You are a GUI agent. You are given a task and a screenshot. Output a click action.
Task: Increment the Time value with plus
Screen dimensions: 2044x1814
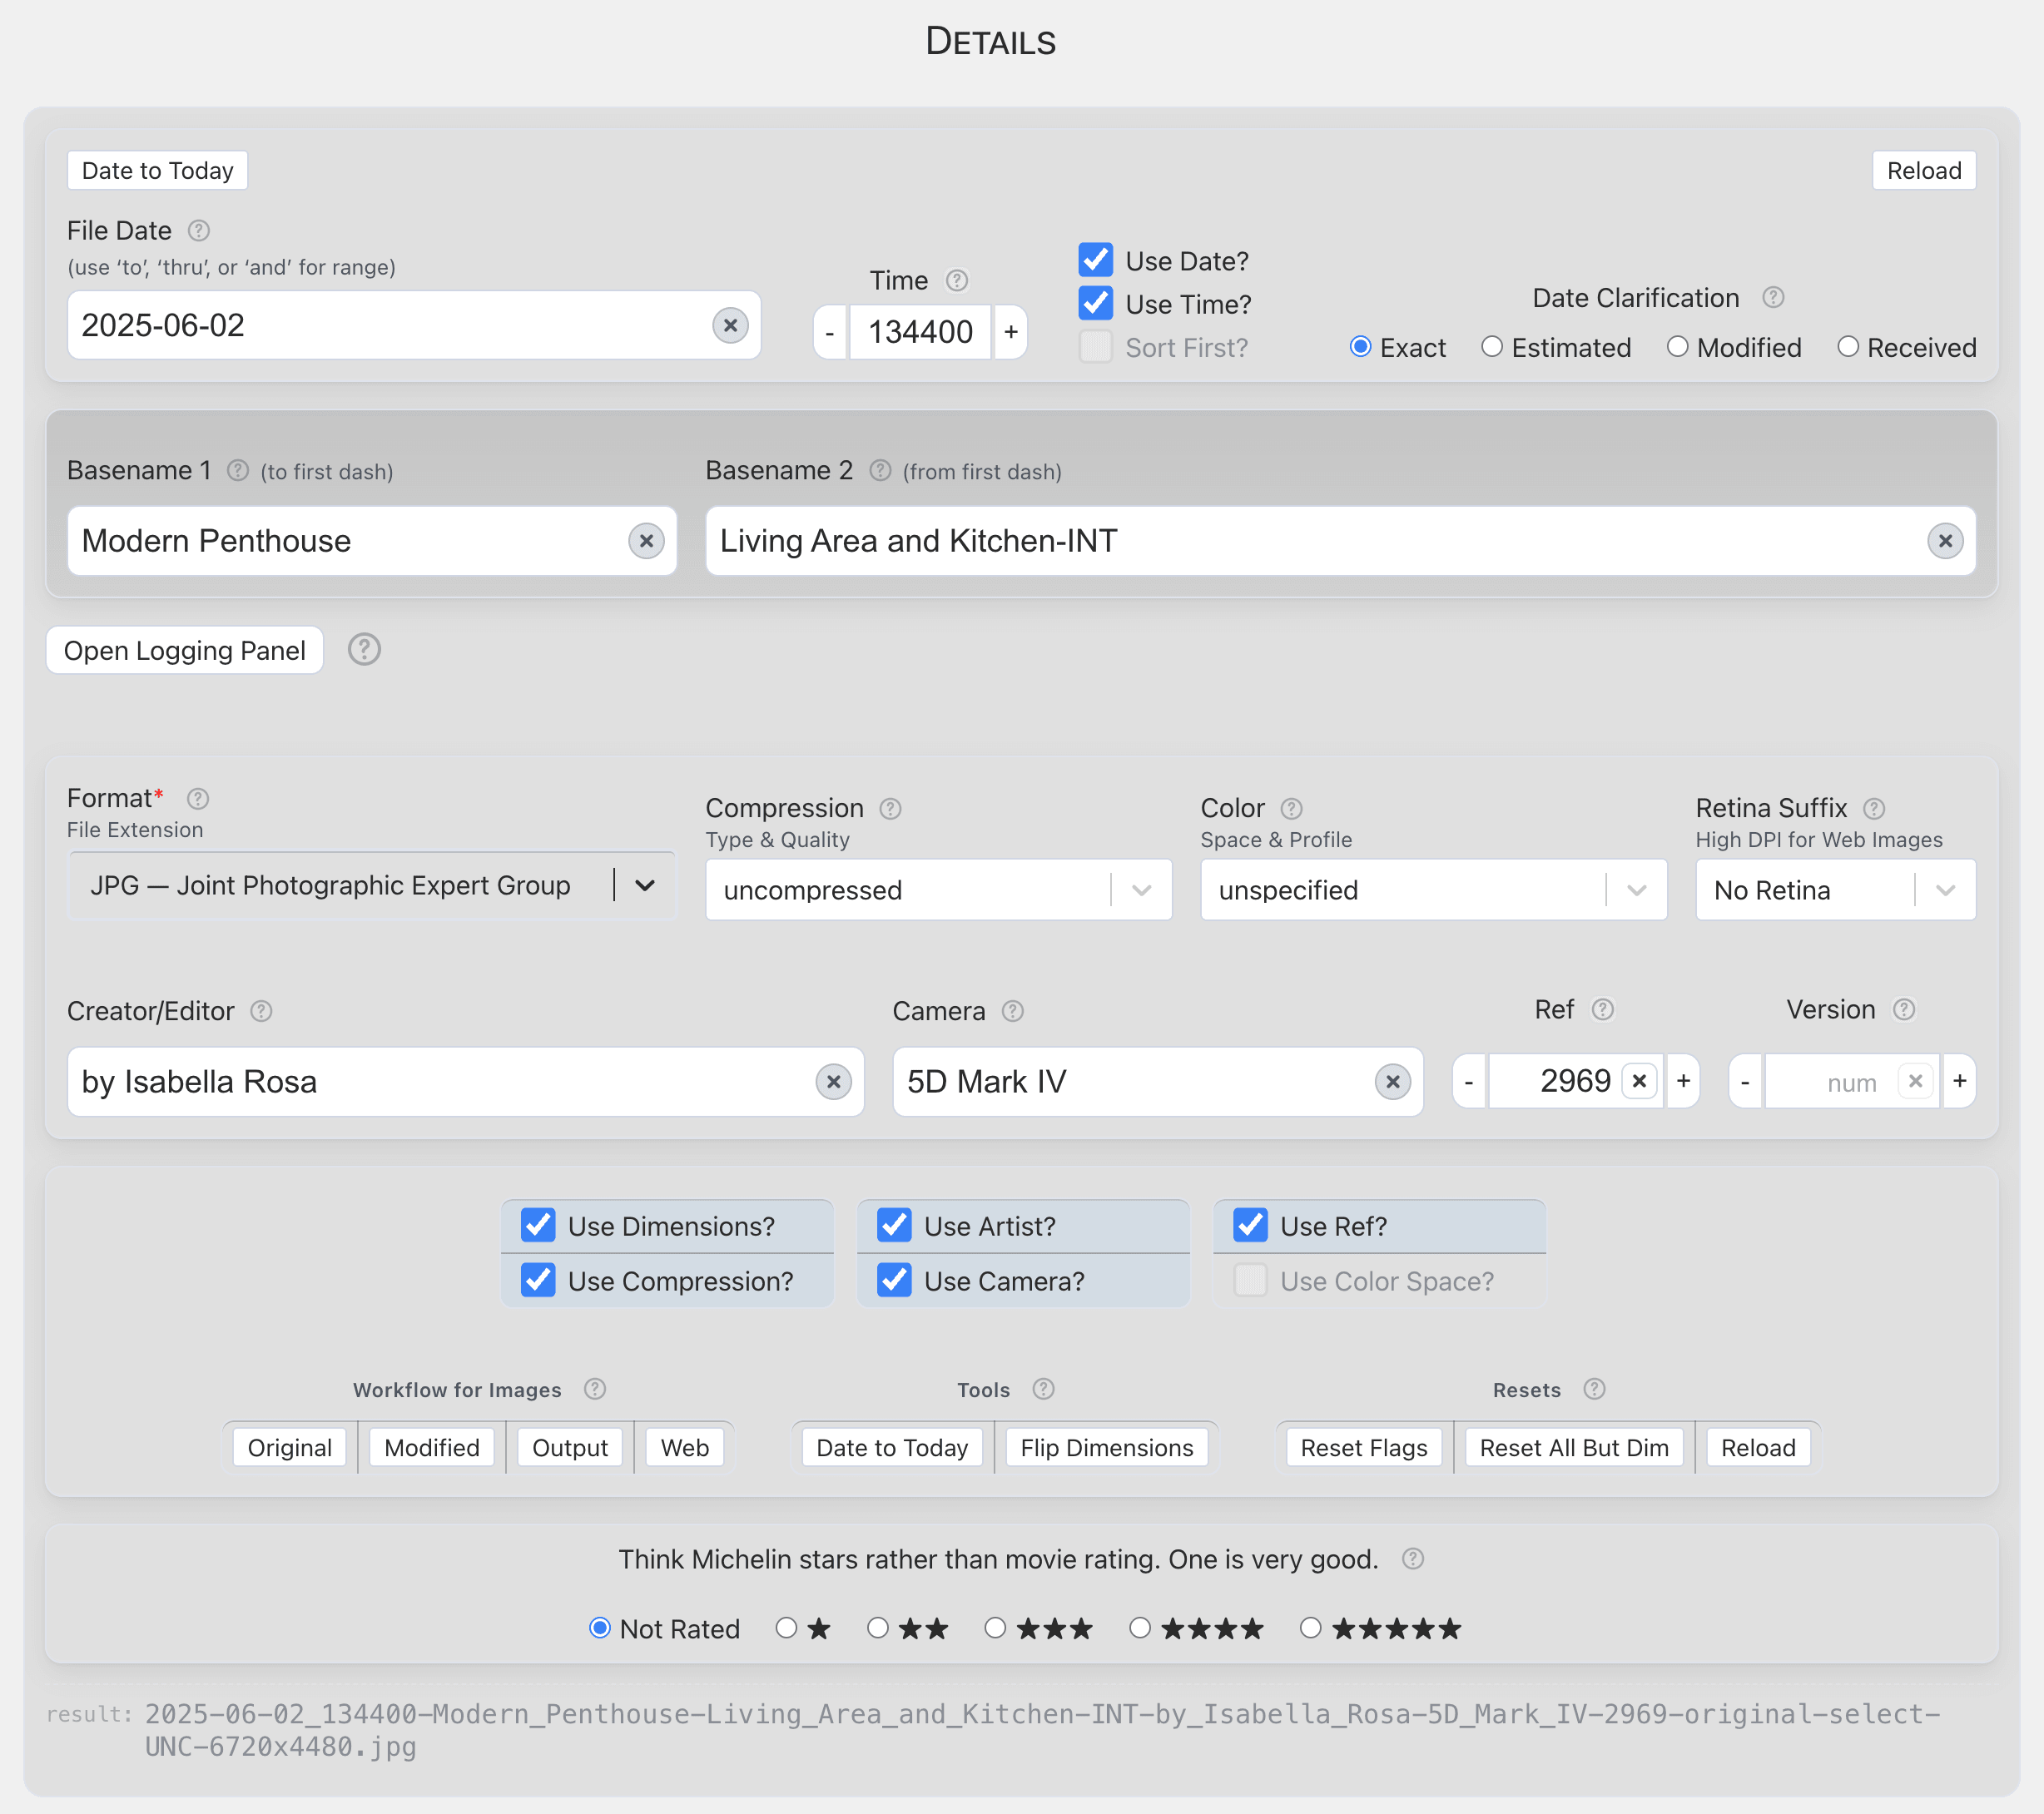pos(1011,331)
